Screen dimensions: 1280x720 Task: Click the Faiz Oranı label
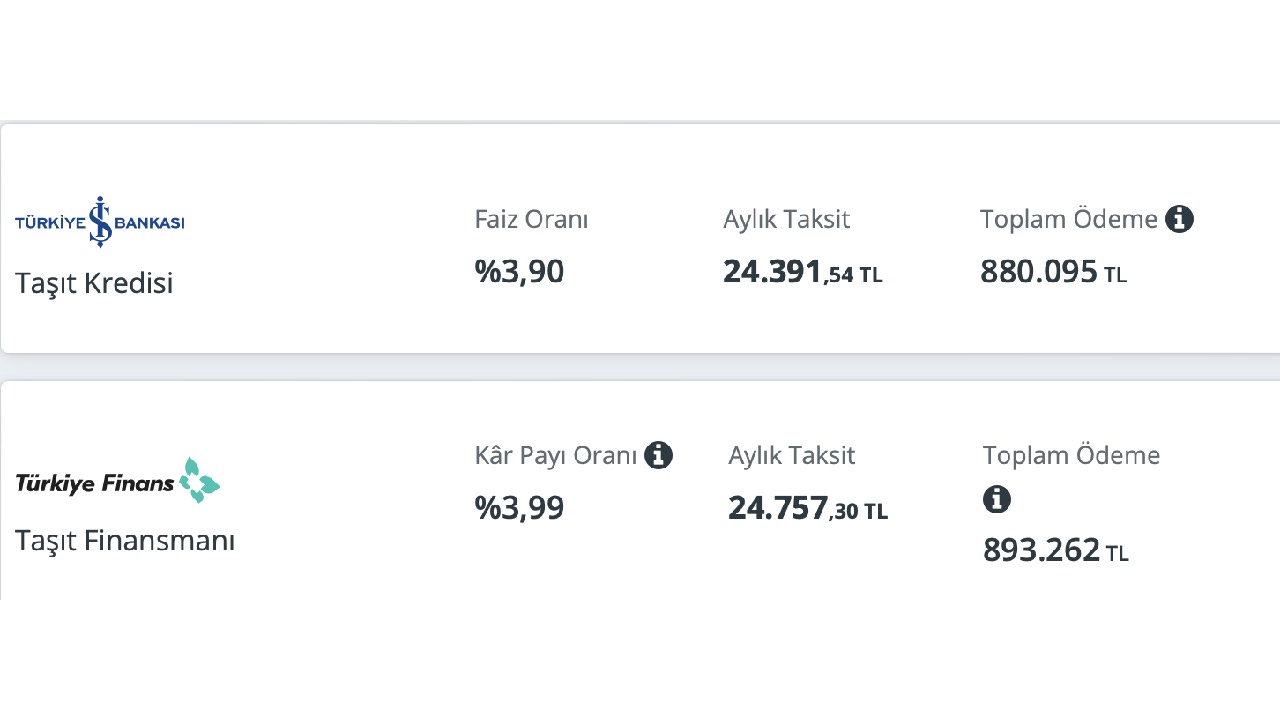tap(531, 219)
